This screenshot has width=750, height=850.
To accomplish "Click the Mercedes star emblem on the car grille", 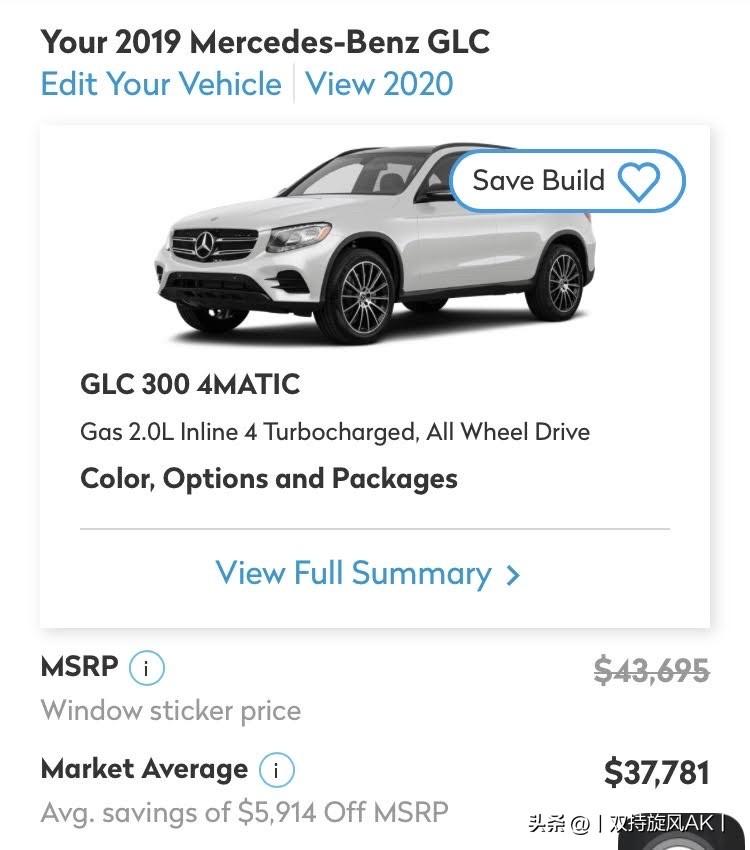I will pyautogui.click(x=204, y=243).
